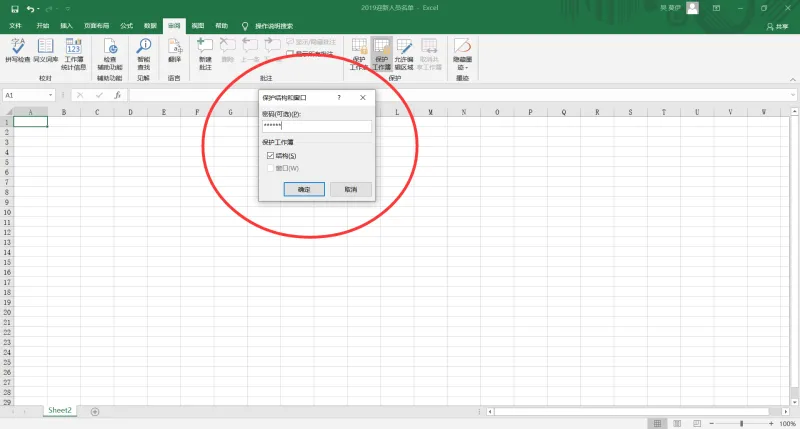The height and width of the screenshot is (429, 800).
Task: Select Allow Edit Ranges (允许编辑区域)
Action: [x=404, y=54]
